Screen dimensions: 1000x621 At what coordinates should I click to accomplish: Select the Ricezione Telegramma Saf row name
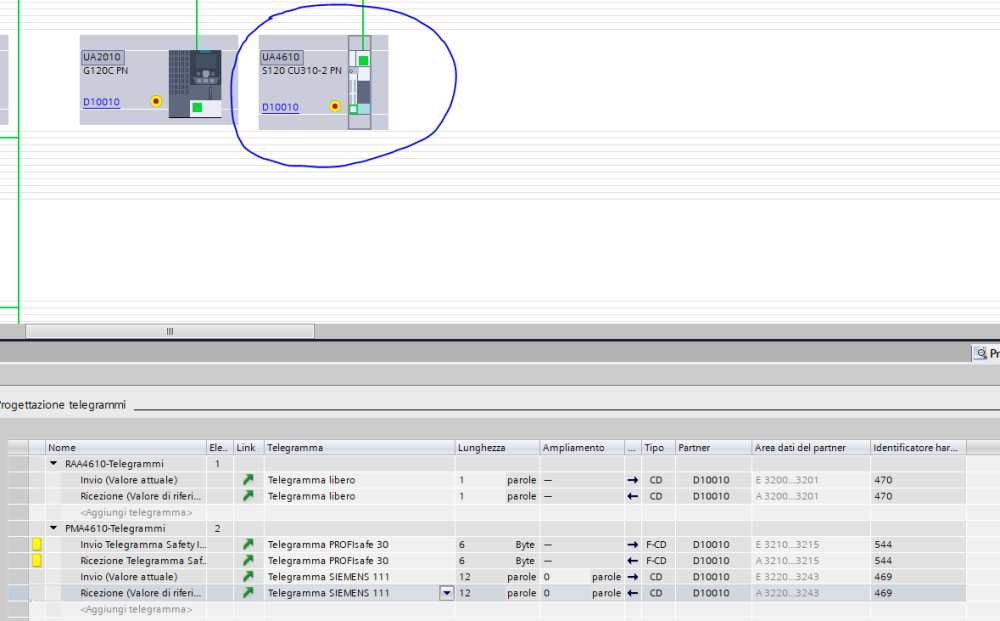pyautogui.click(x=143, y=560)
